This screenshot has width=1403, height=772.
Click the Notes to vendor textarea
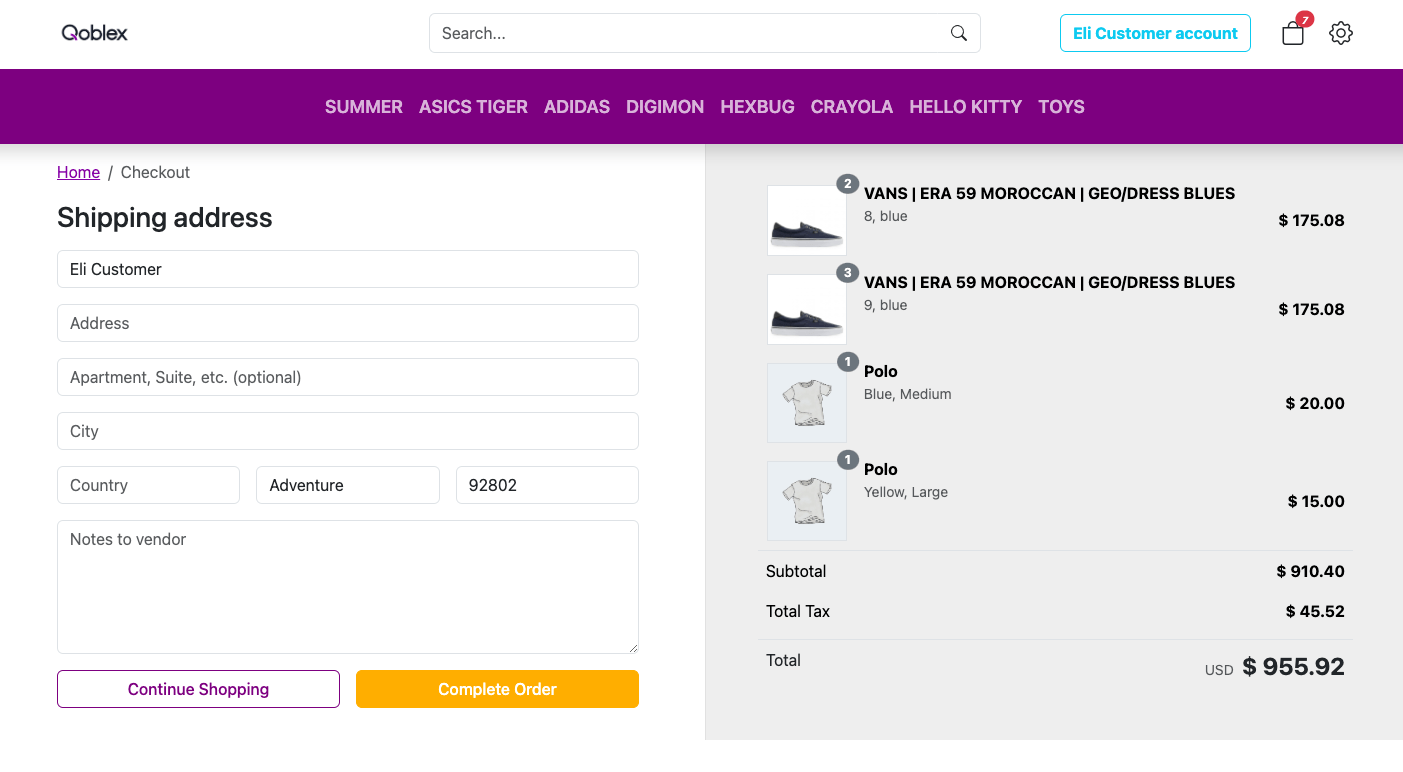348,587
